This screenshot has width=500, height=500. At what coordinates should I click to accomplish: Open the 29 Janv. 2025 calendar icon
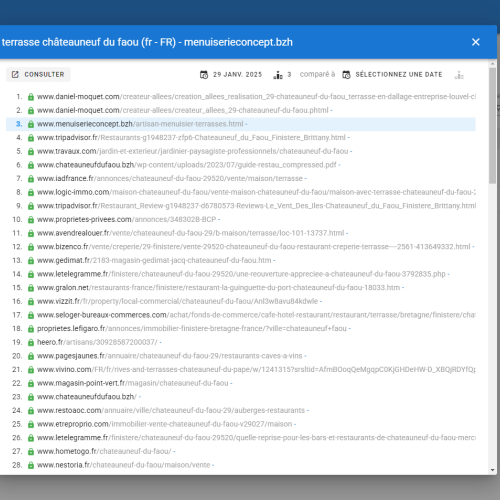(x=204, y=75)
